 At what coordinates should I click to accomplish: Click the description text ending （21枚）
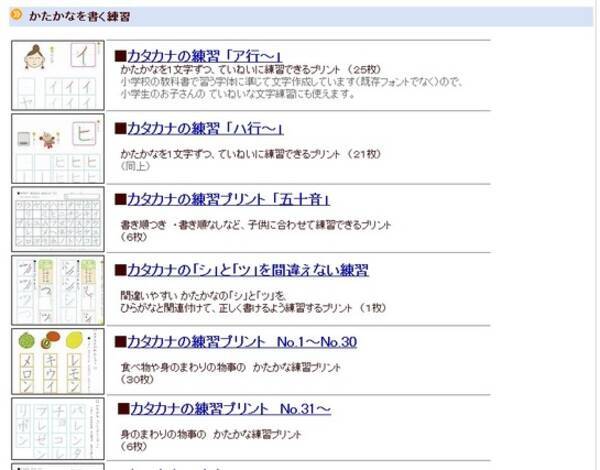[x=251, y=154]
